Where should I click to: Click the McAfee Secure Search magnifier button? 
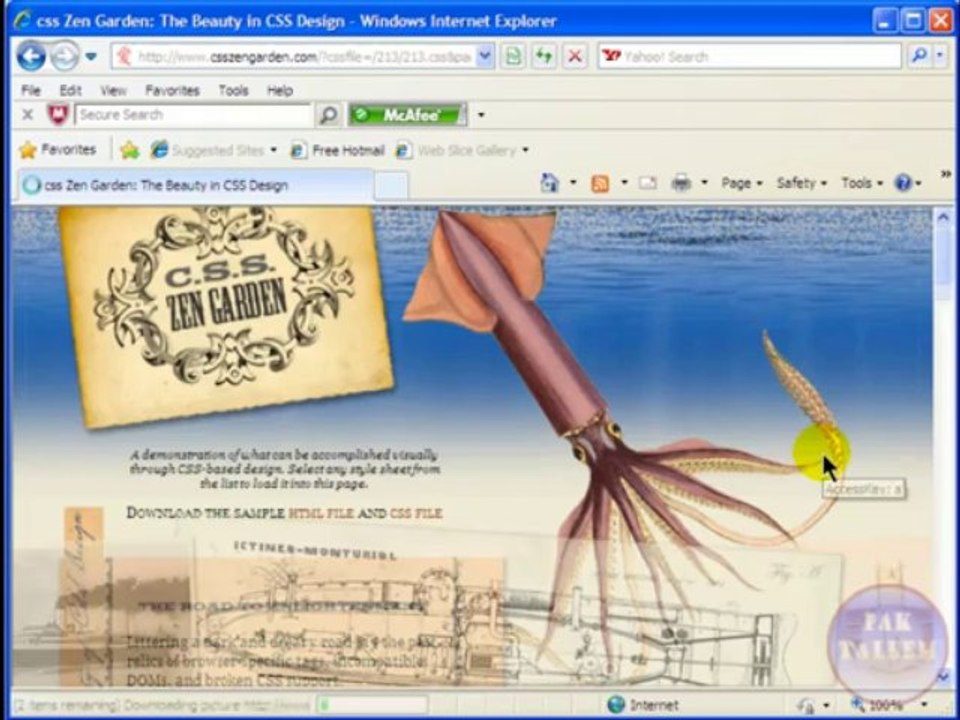click(329, 115)
